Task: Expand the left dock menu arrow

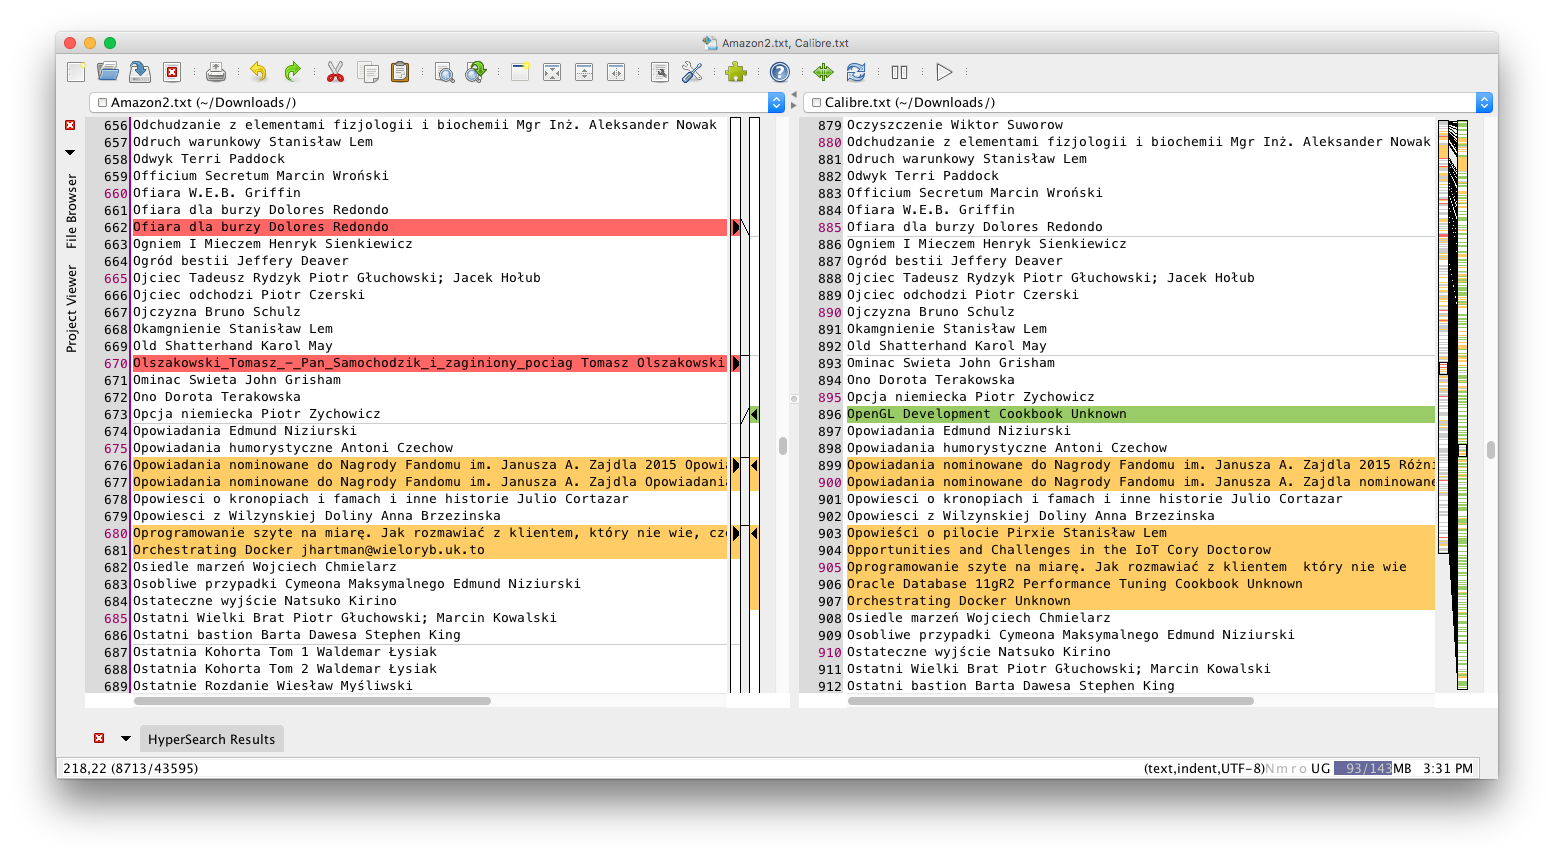Action: [70, 152]
